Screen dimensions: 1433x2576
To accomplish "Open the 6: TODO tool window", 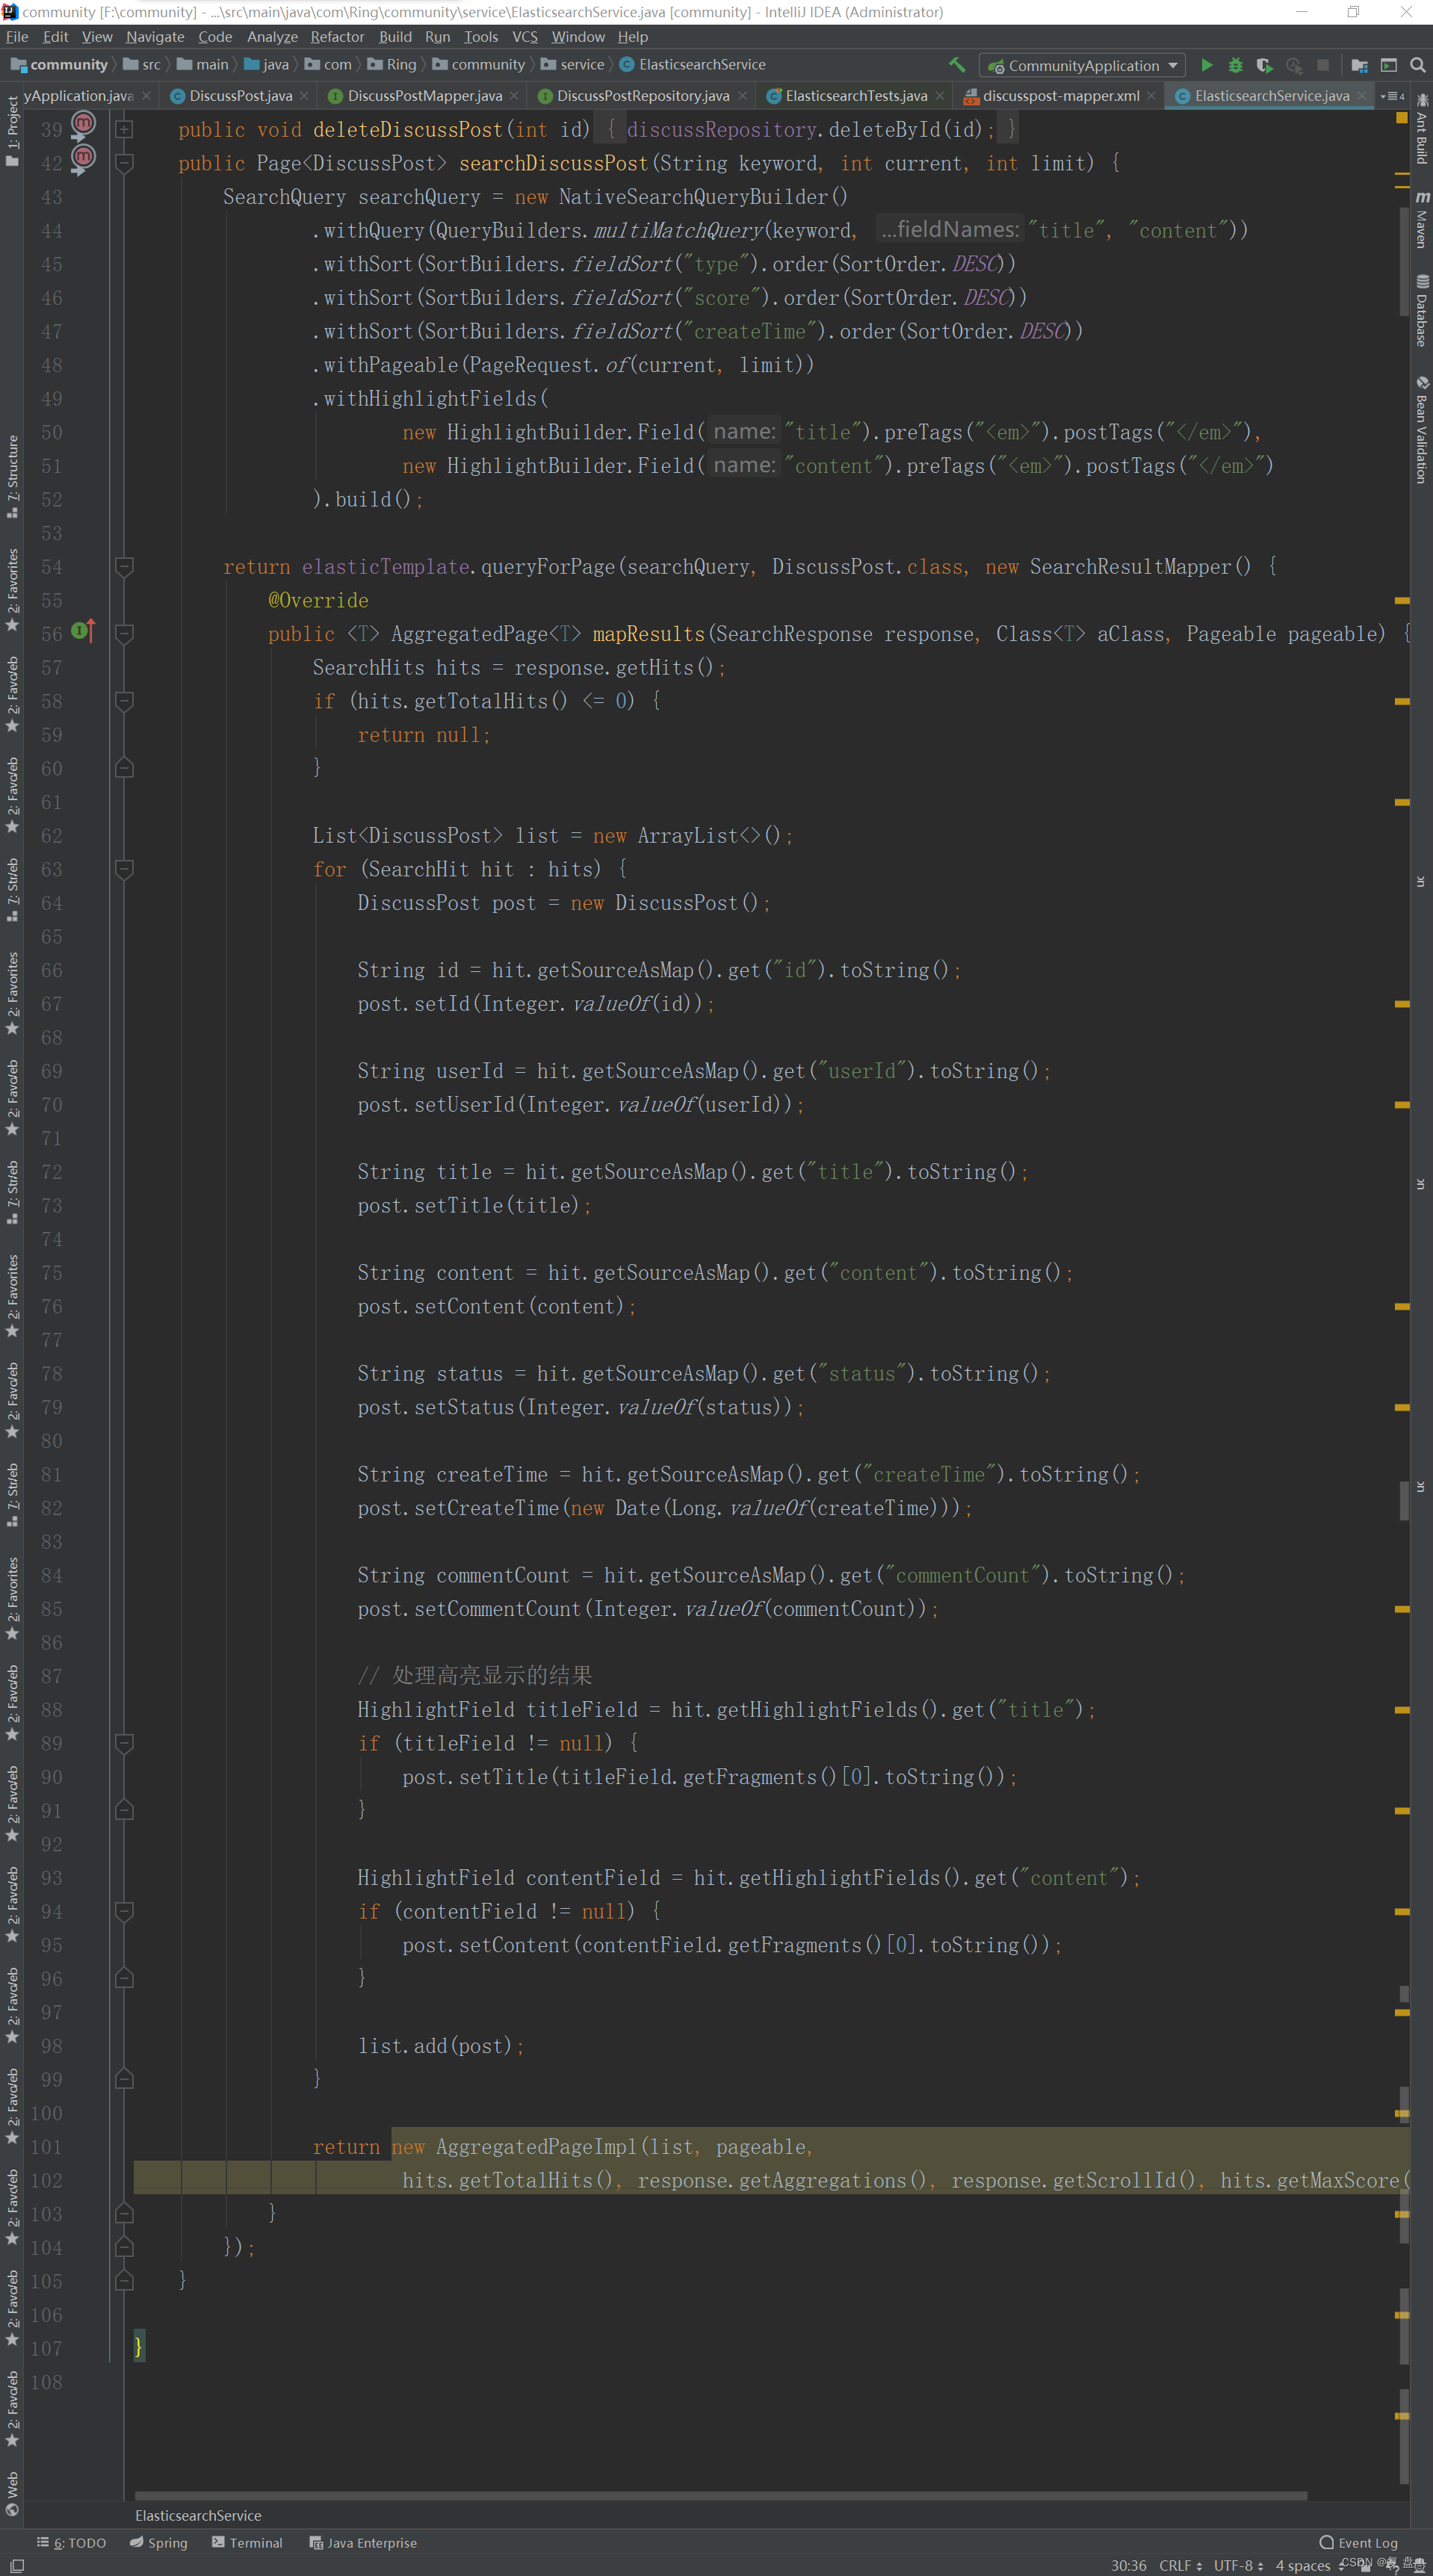I will [71, 2542].
